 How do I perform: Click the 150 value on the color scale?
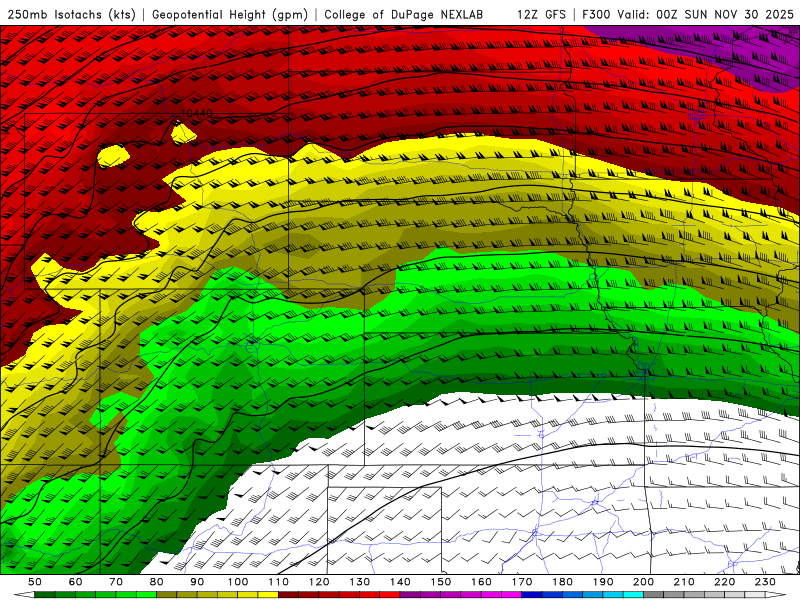[441, 582]
